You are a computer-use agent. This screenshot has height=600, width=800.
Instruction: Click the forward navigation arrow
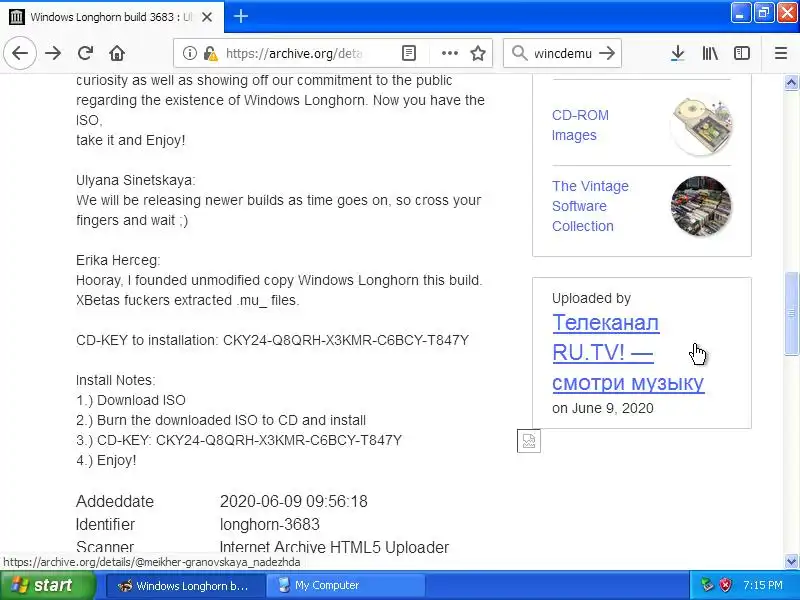(x=53, y=53)
